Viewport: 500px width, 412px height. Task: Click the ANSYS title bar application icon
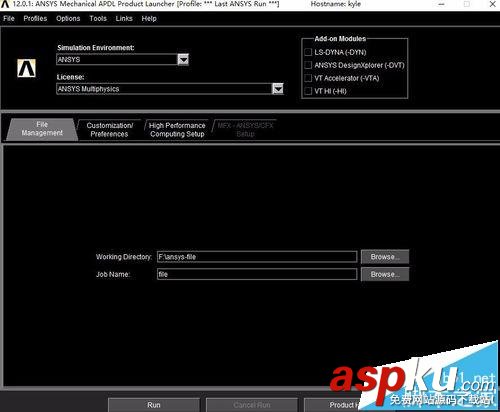click(x=5, y=4)
